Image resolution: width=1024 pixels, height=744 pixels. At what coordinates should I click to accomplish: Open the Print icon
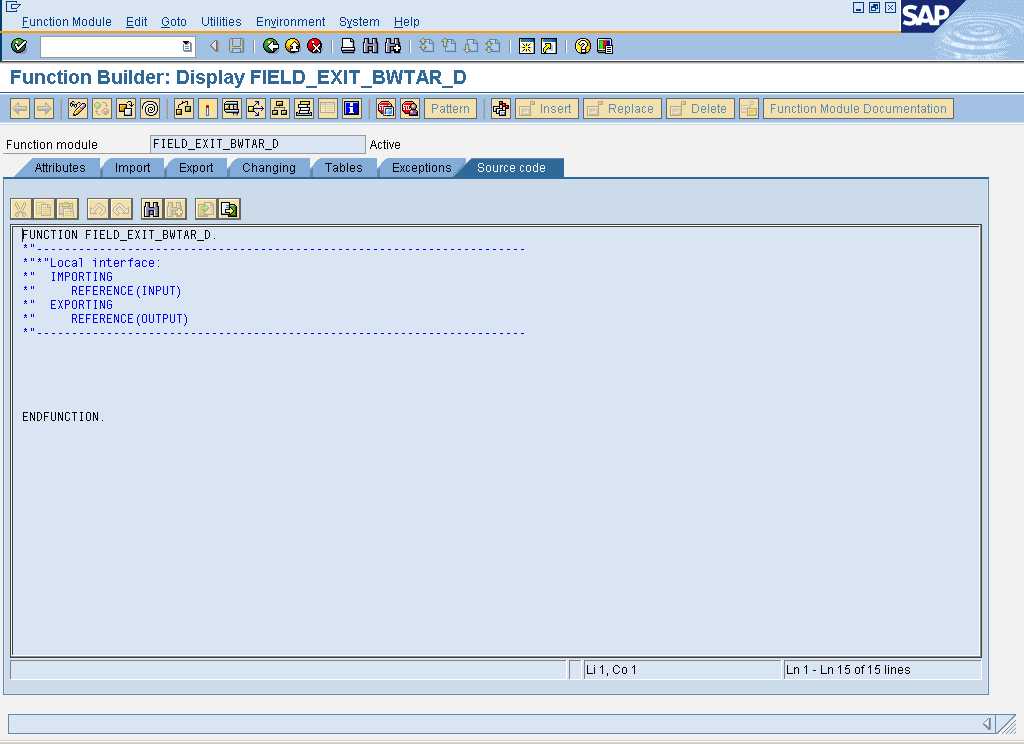[x=346, y=45]
